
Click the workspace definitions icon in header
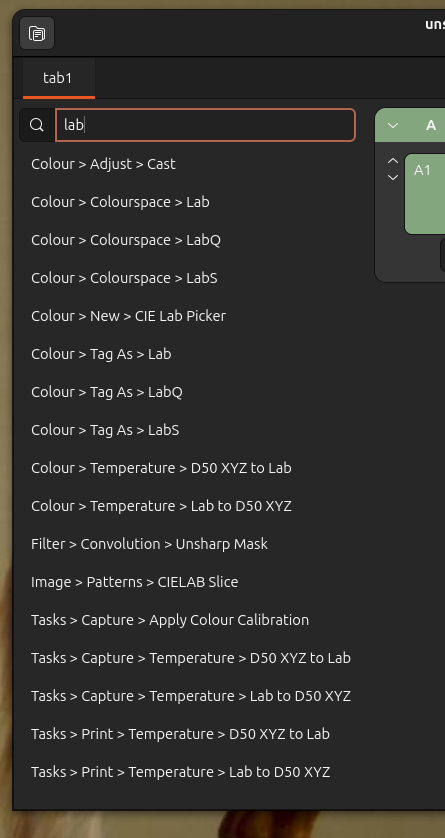tap(37, 34)
